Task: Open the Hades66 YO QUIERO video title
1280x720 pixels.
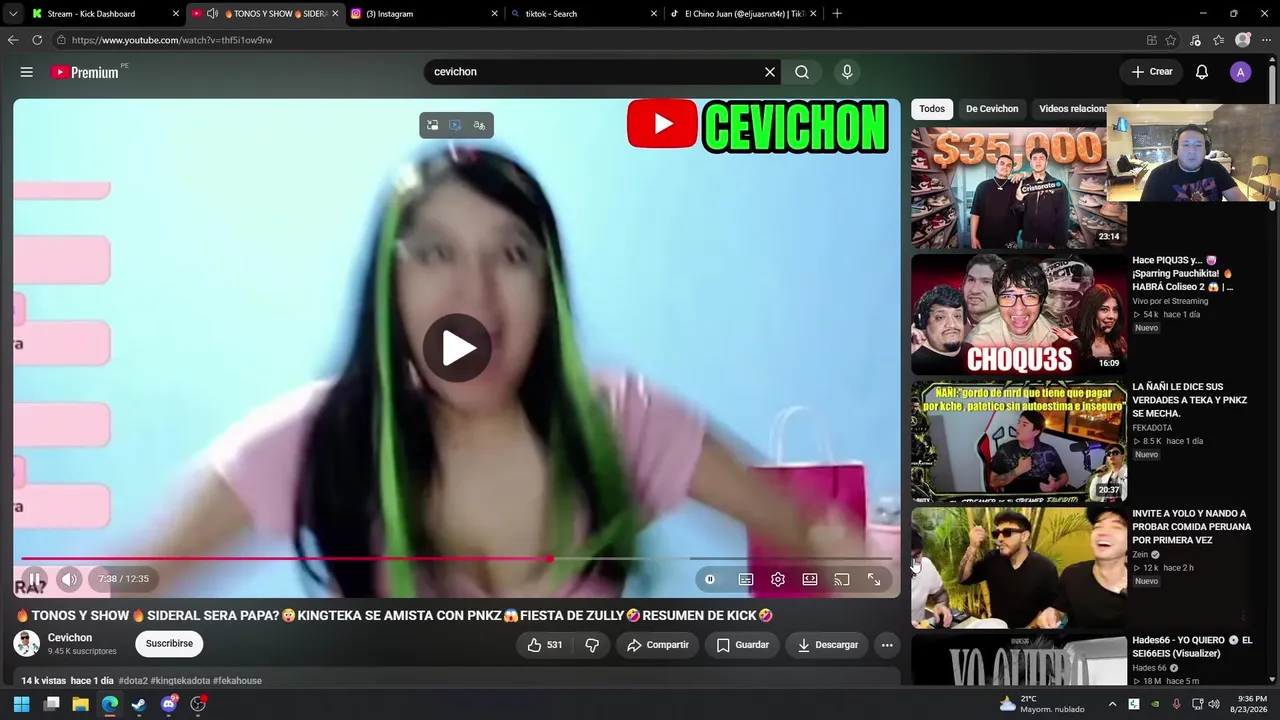Action: pos(1192,646)
